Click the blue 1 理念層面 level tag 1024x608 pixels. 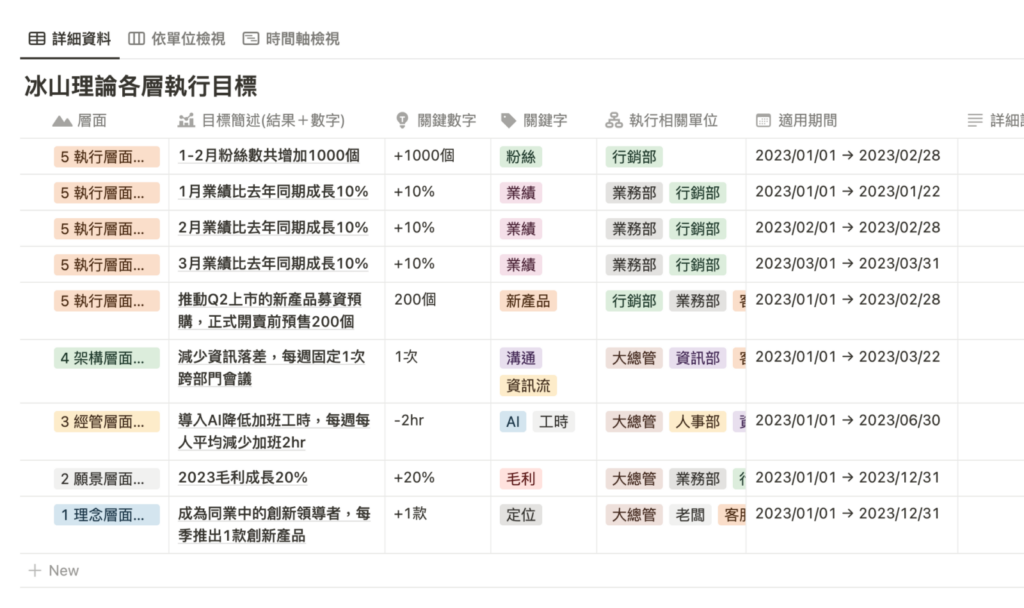click(x=106, y=515)
